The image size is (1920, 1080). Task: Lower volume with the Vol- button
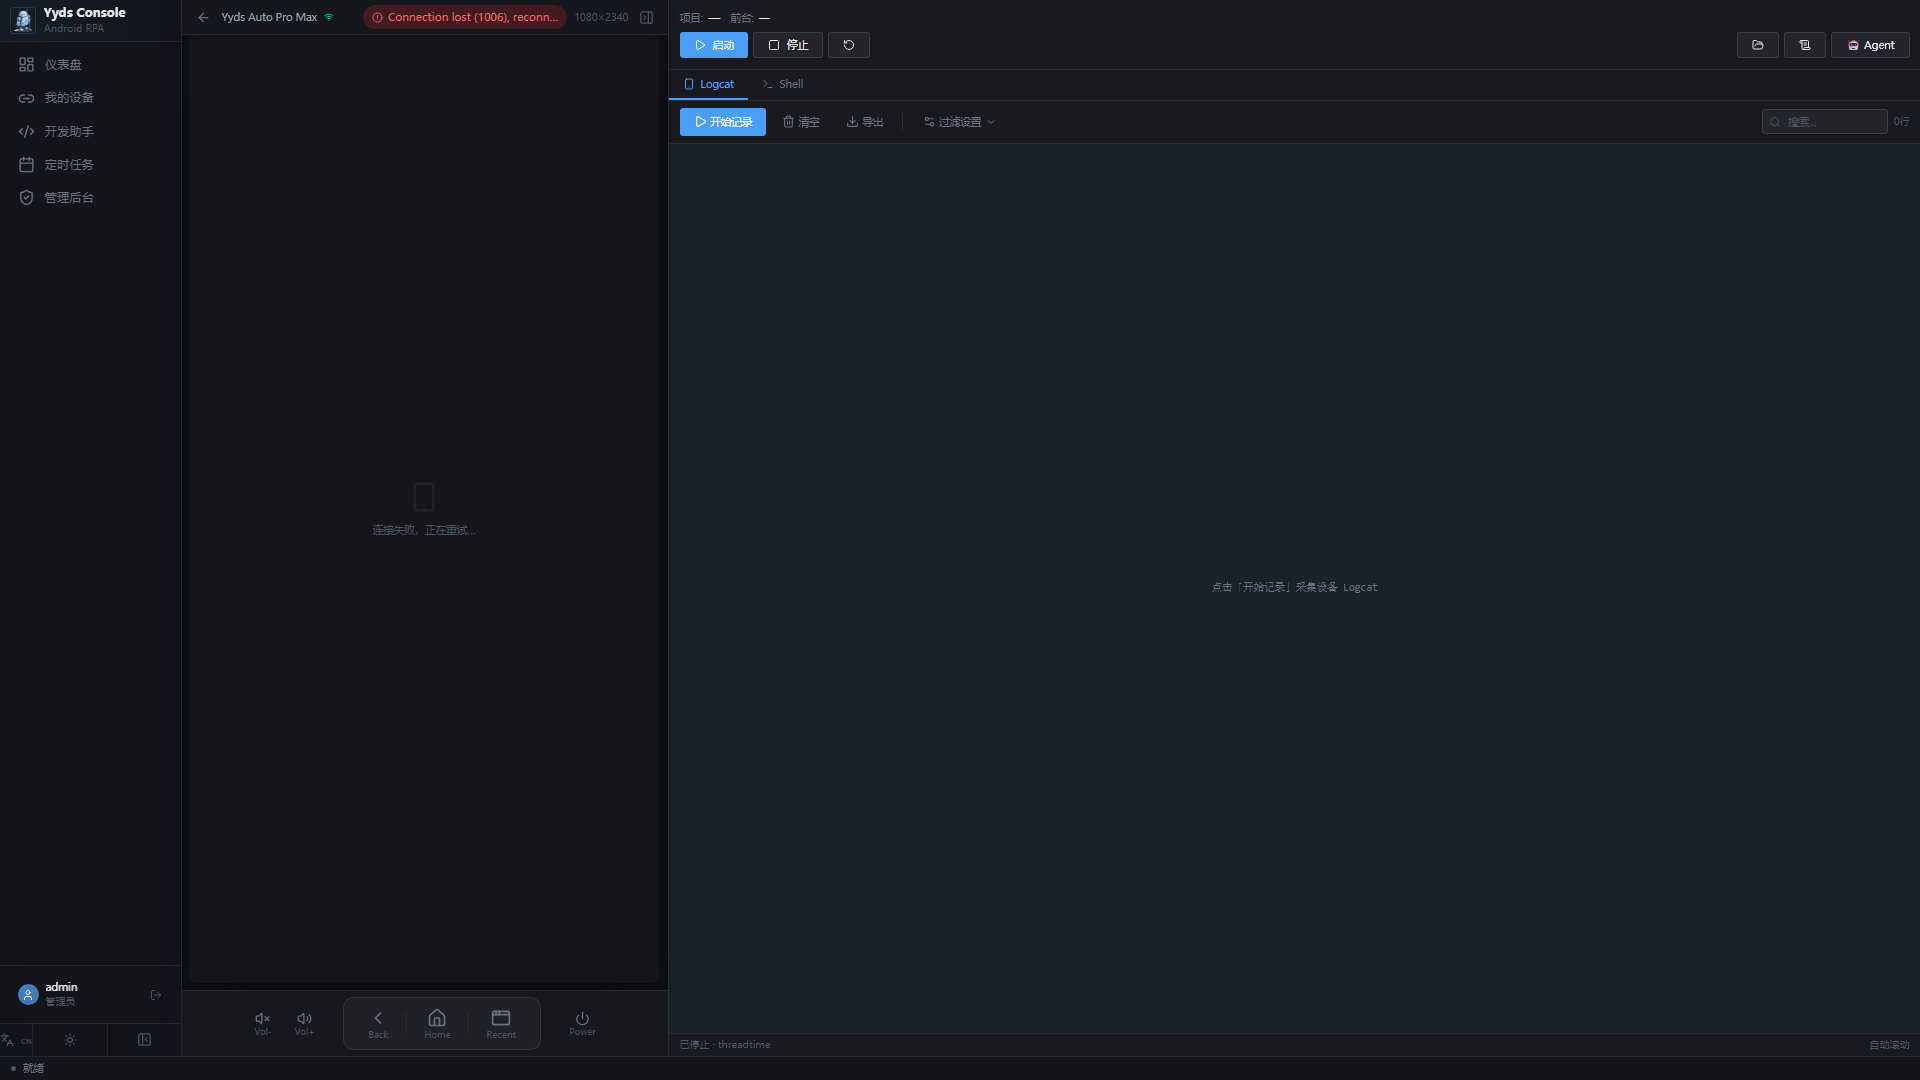[x=262, y=1023]
